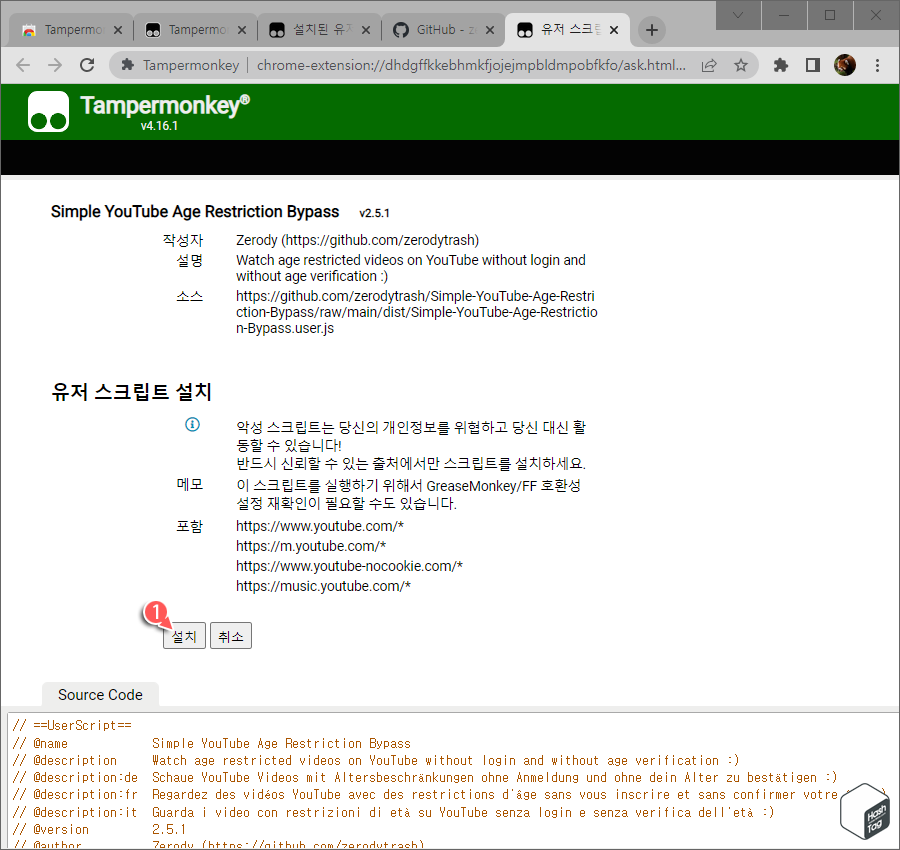Viewport: 900px width, 850px height.
Task: Click the @version 2.5.1 line in source
Action: [x=99, y=829]
